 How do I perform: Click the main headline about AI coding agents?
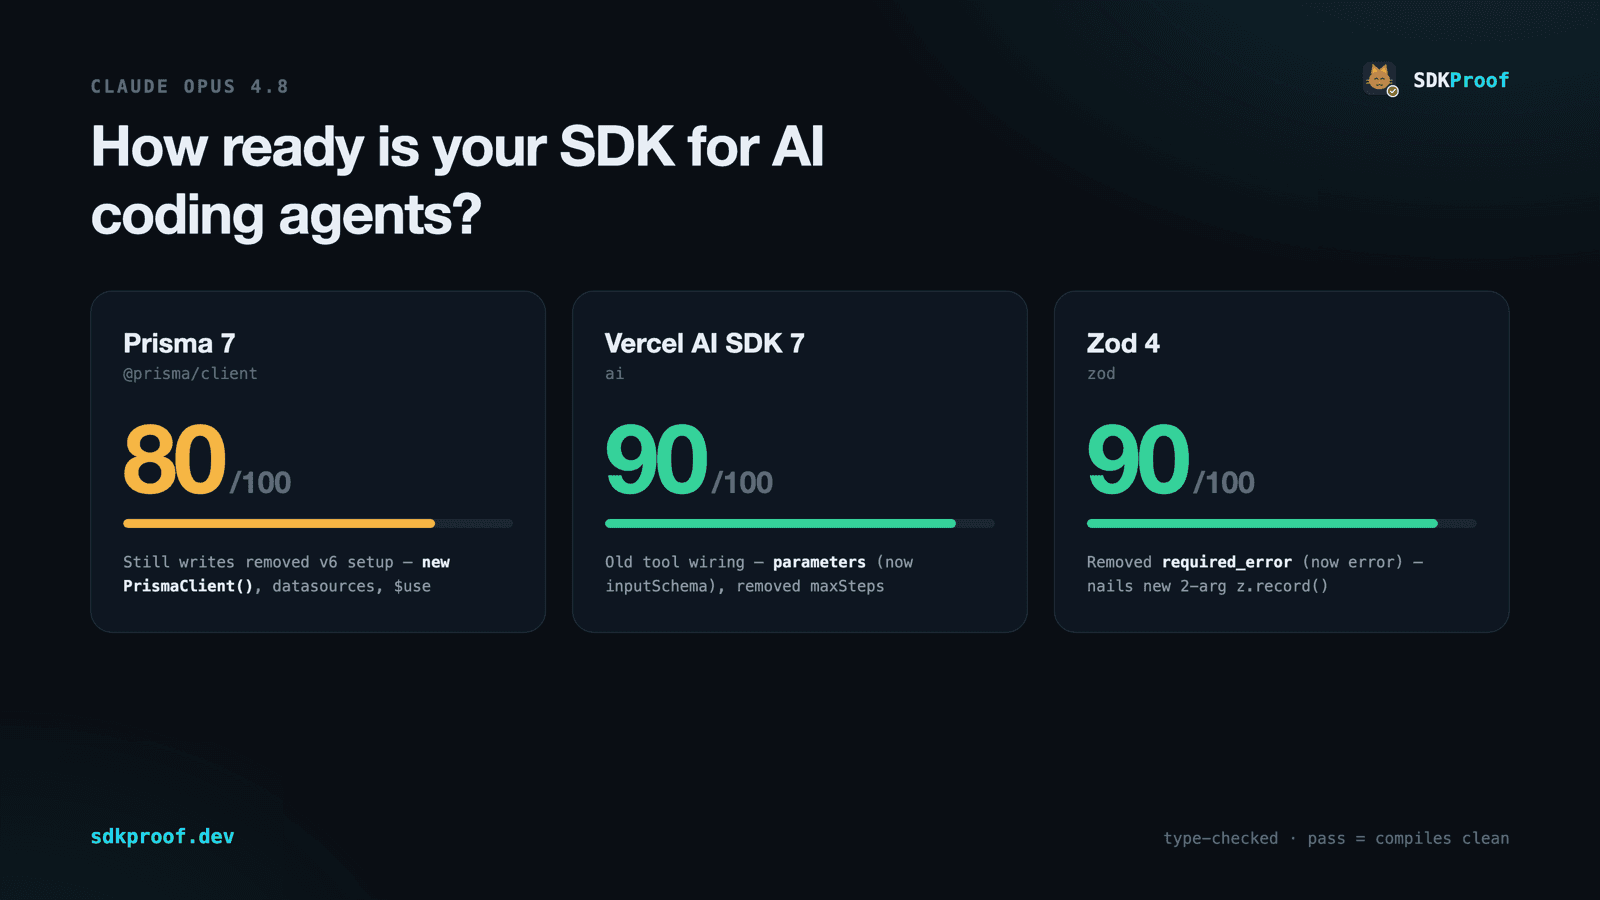click(458, 181)
